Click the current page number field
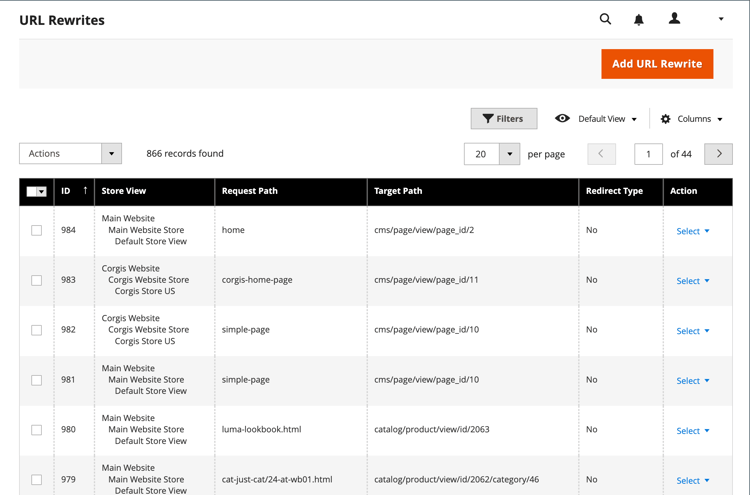Viewport: 750px width, 495px height. click(648, 154)
